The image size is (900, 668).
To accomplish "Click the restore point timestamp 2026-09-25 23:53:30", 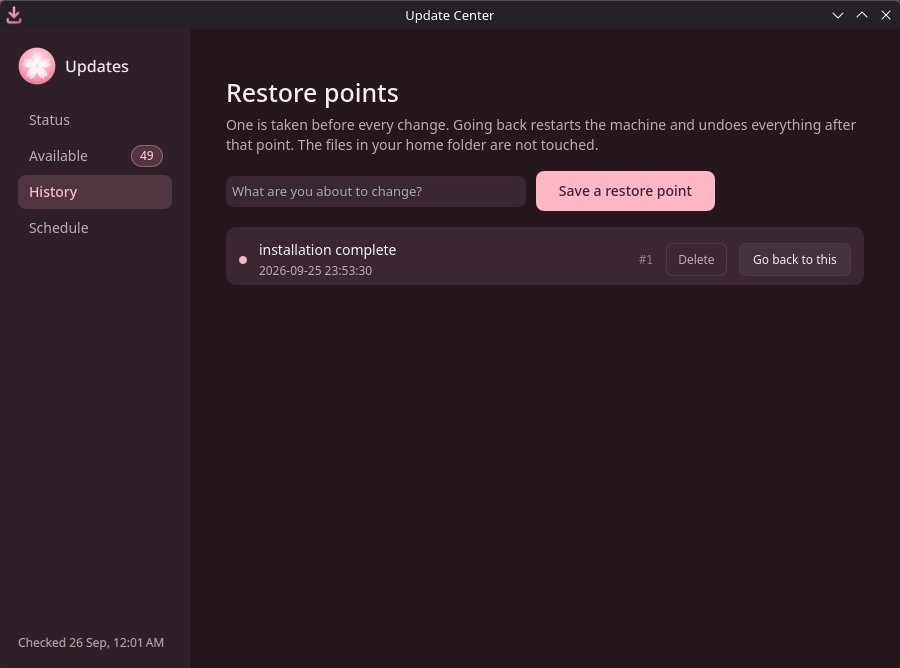I will pos(315,270).
